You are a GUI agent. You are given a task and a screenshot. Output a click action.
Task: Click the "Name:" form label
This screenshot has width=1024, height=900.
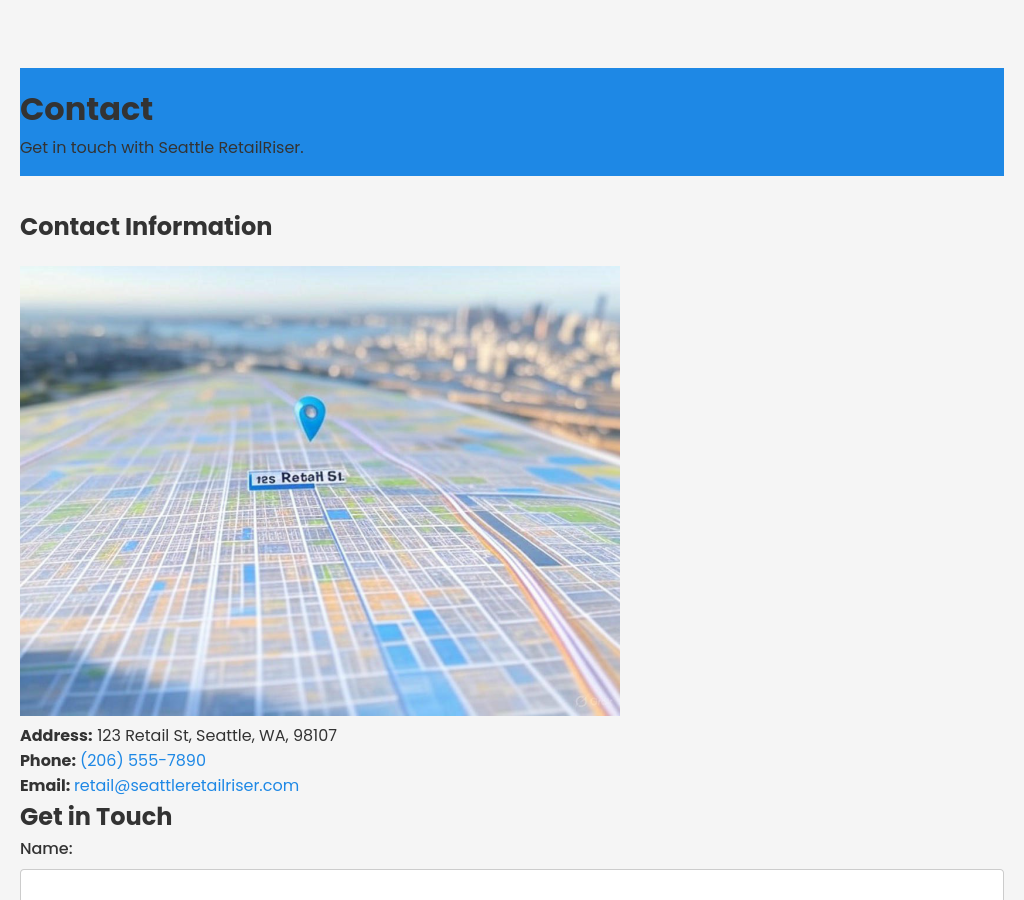click(46, 849)
